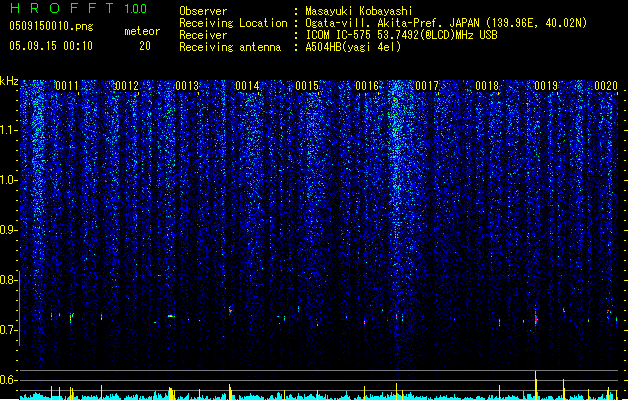Click the tallest yellow spike near 0019
This screenshot has width=629, height=400.
tap(536, 385)
